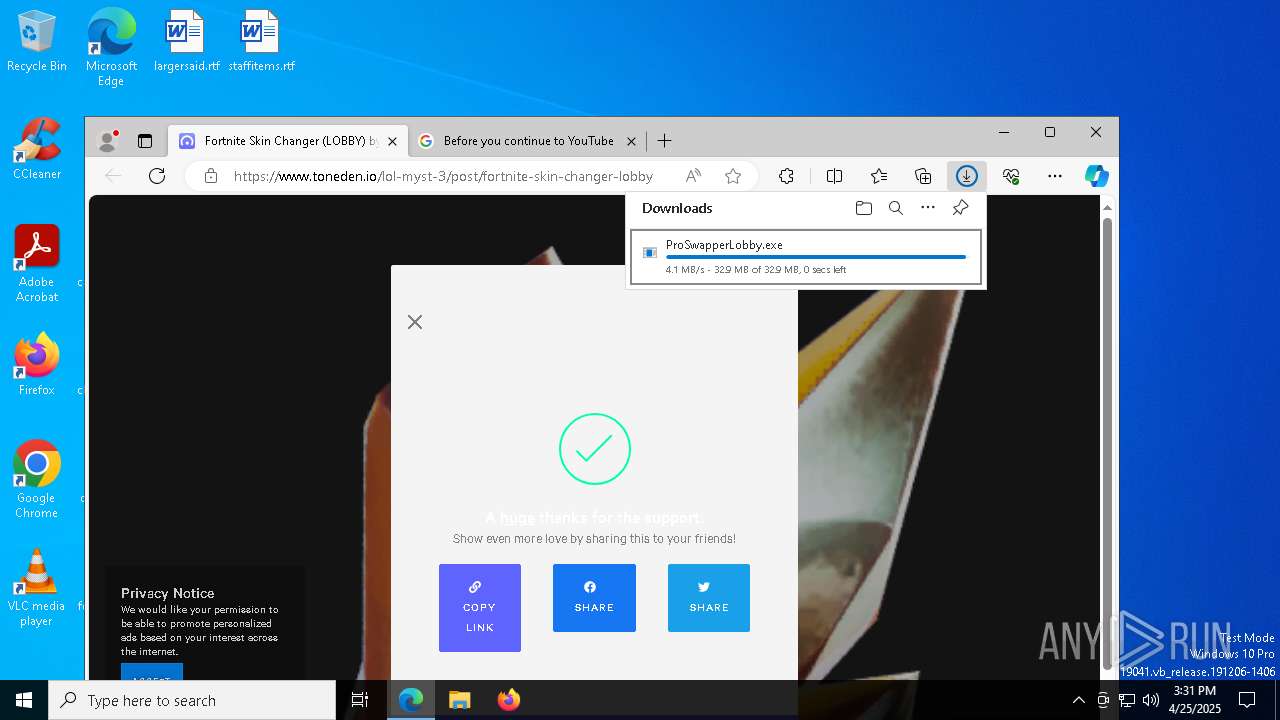Add page to favorites star icon
1280x720 pixels.
(733, 176)
